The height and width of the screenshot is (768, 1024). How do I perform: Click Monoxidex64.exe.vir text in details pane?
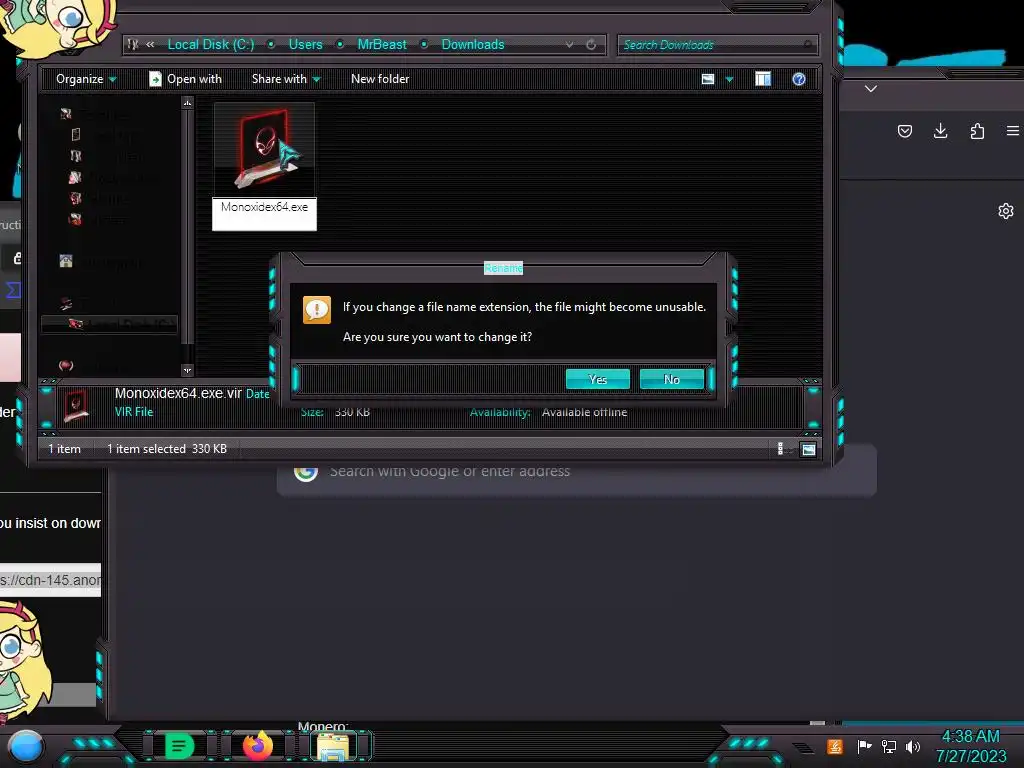pyautogui.click(x=178, y=393)
